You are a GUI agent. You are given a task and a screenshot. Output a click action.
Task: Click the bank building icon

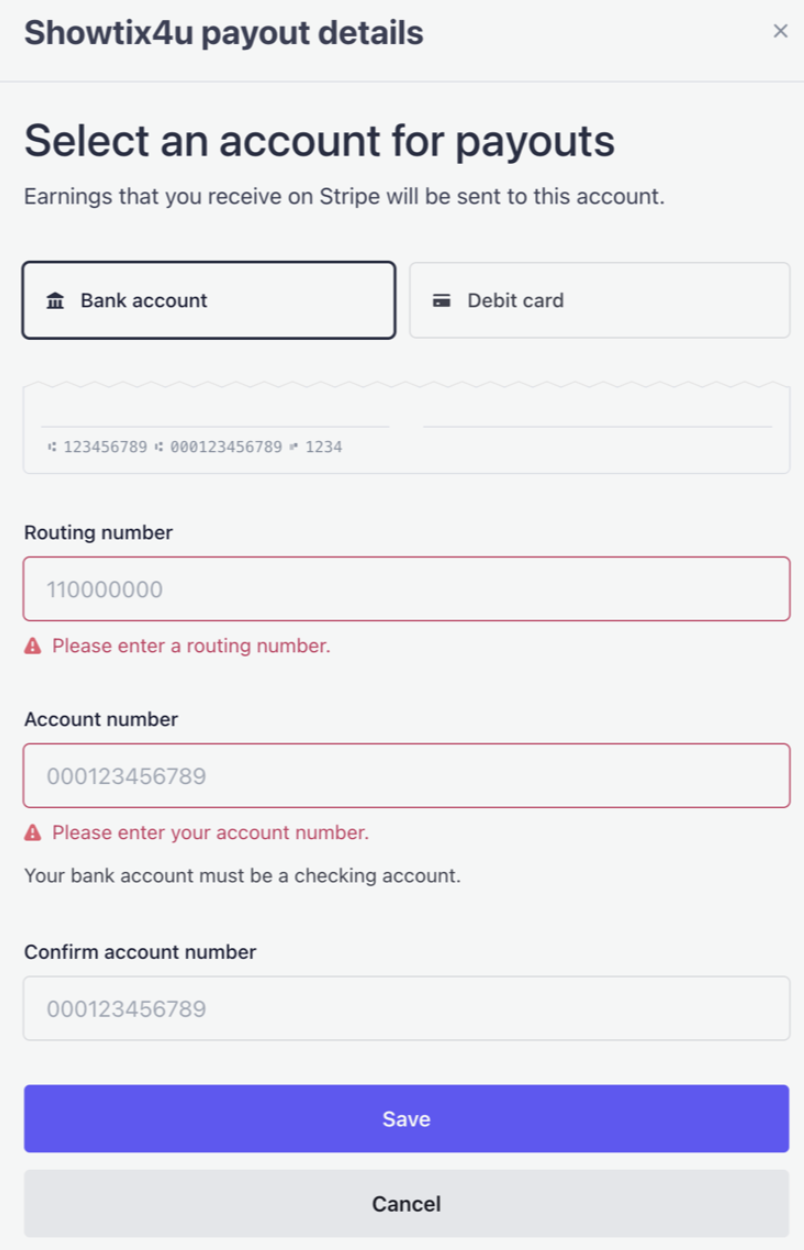tap(55, 301)
